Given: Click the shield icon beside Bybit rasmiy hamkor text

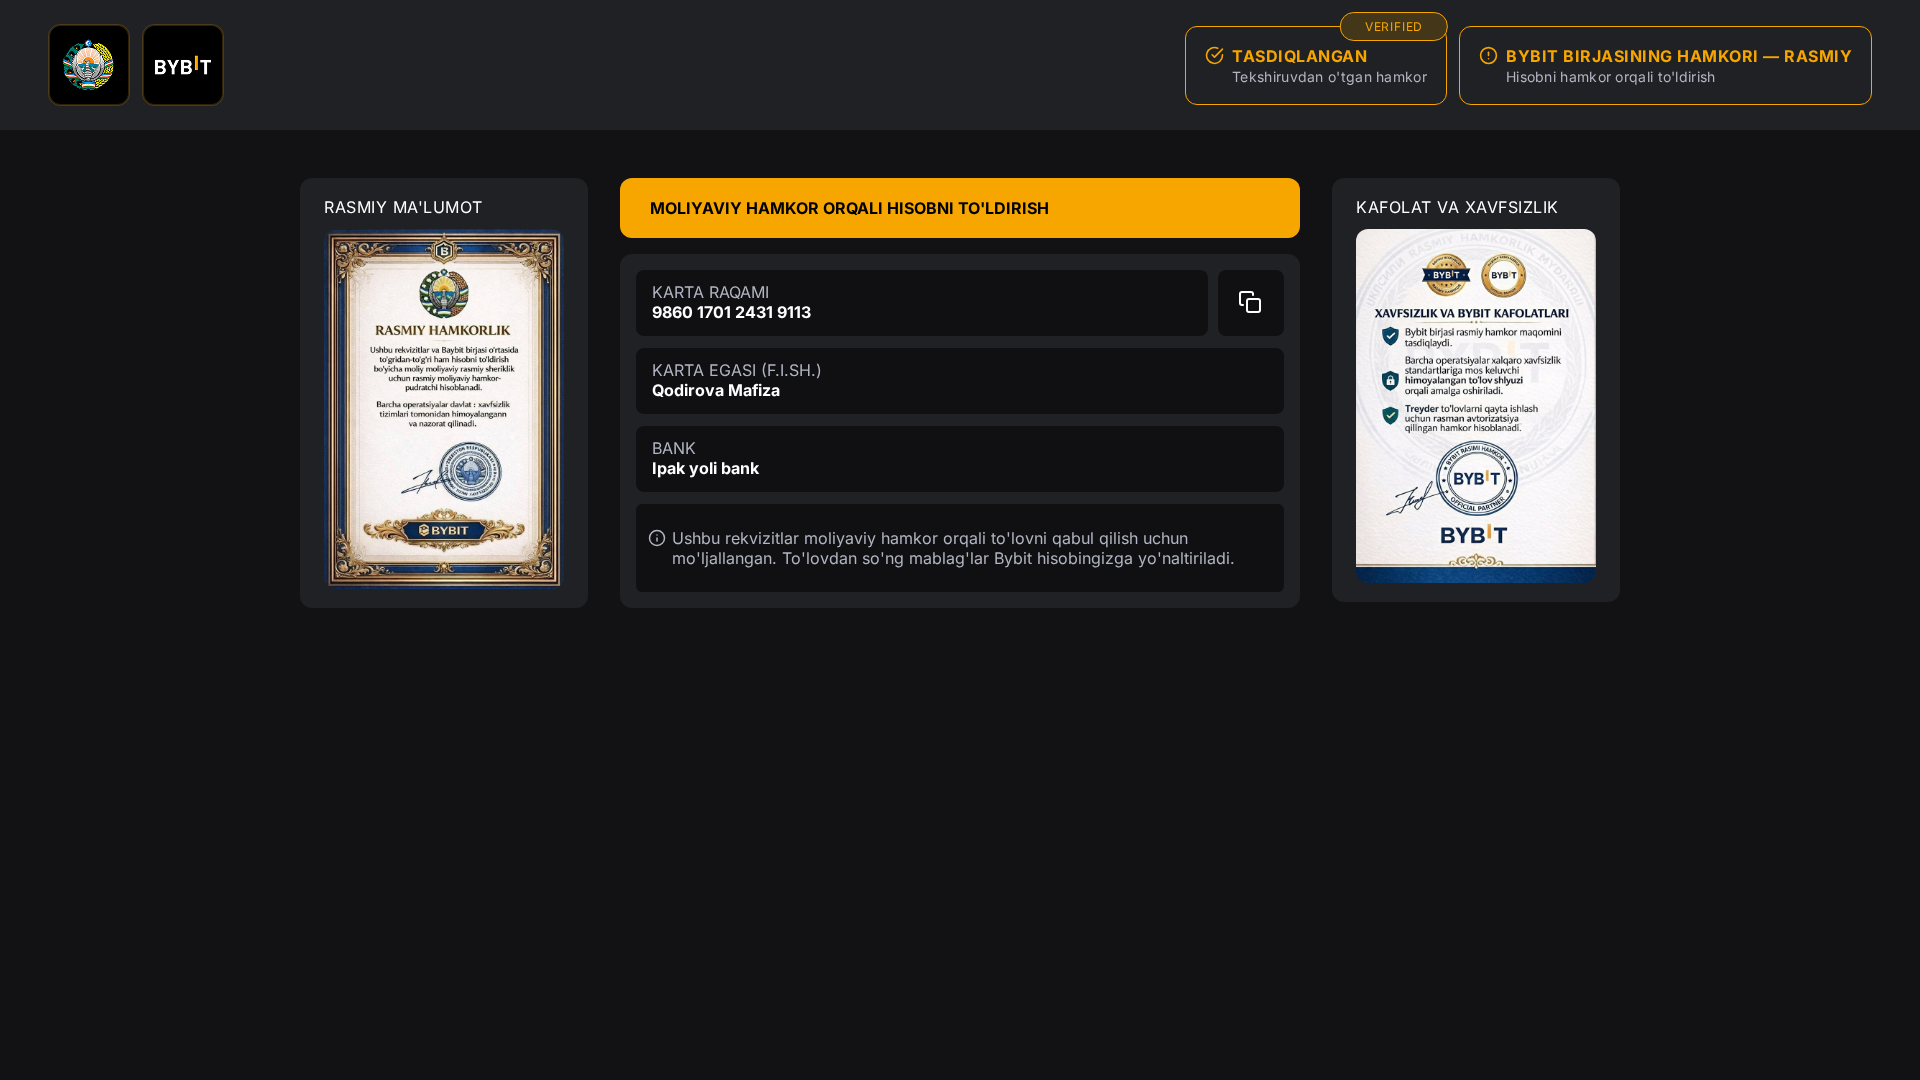Looking at the screenshot, I should coord(1389,336).
